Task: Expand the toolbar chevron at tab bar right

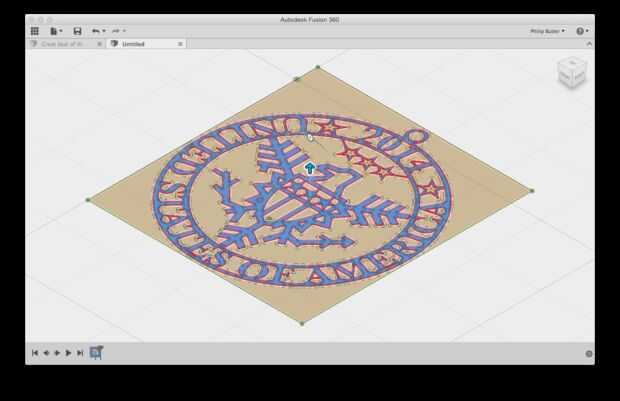Action: 589,44
